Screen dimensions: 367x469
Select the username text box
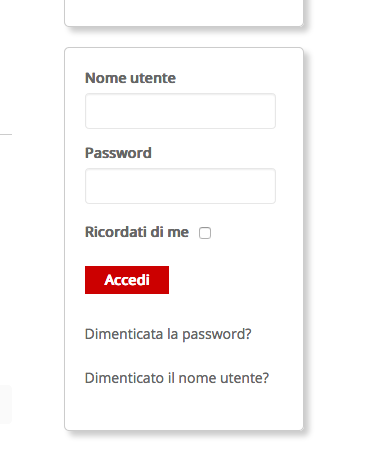coord(180,111)
